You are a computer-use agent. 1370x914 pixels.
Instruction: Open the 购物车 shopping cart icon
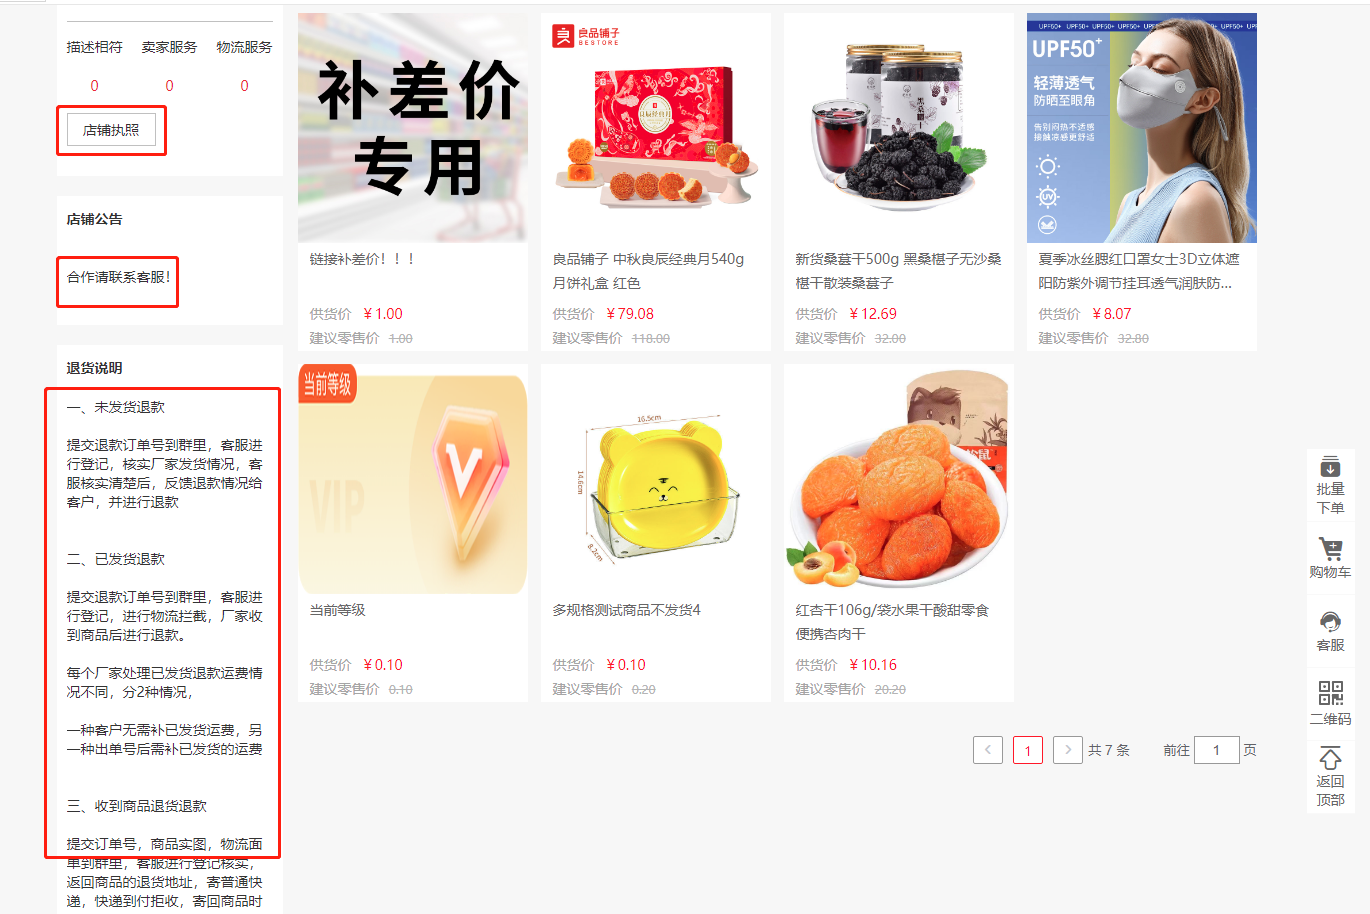(1330, 549)
